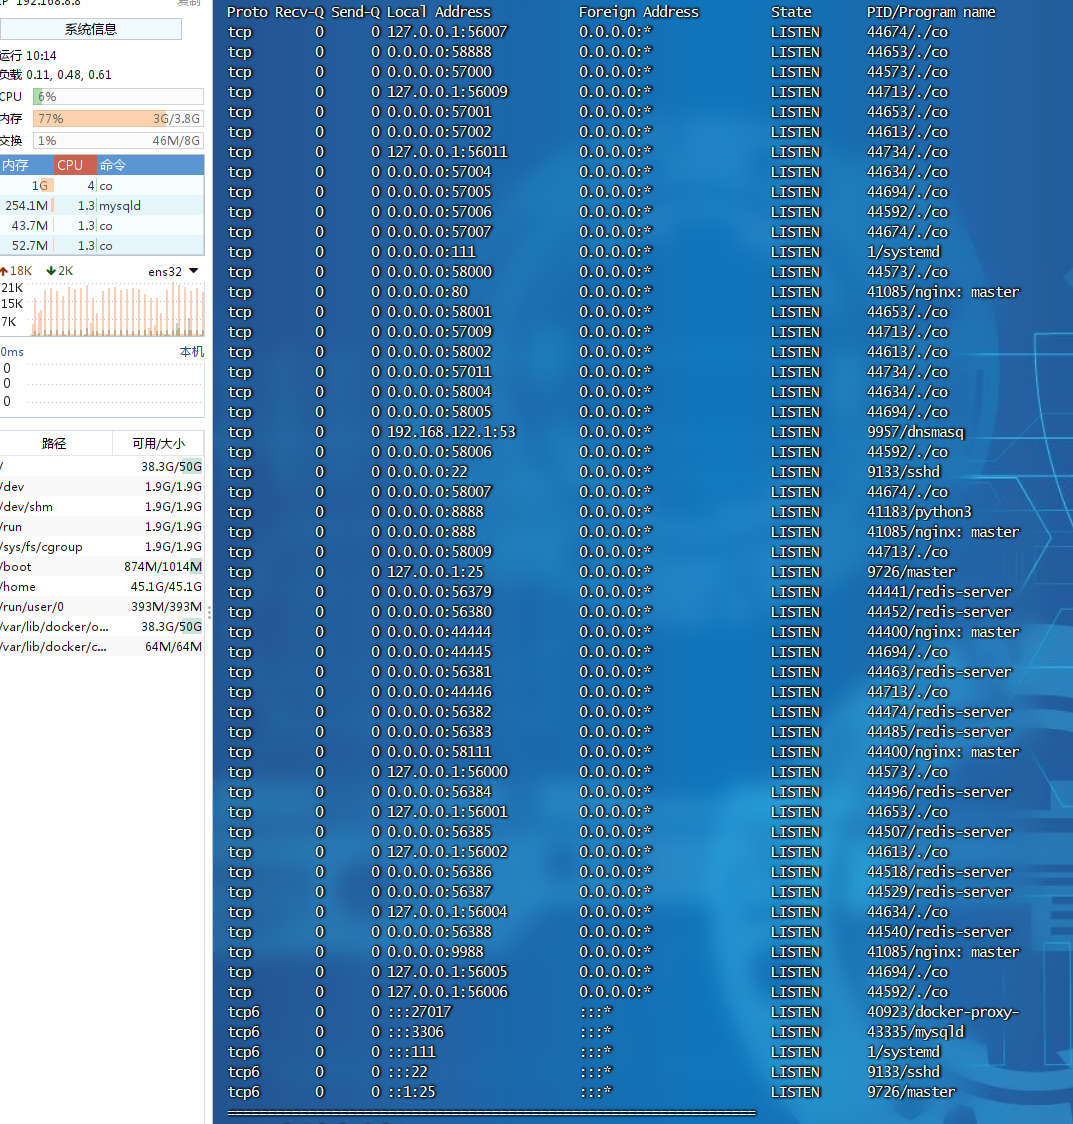Click local address 0.0.0.0:111 in terminal
1073x1124 pixels.
click(x=431, y=252)
